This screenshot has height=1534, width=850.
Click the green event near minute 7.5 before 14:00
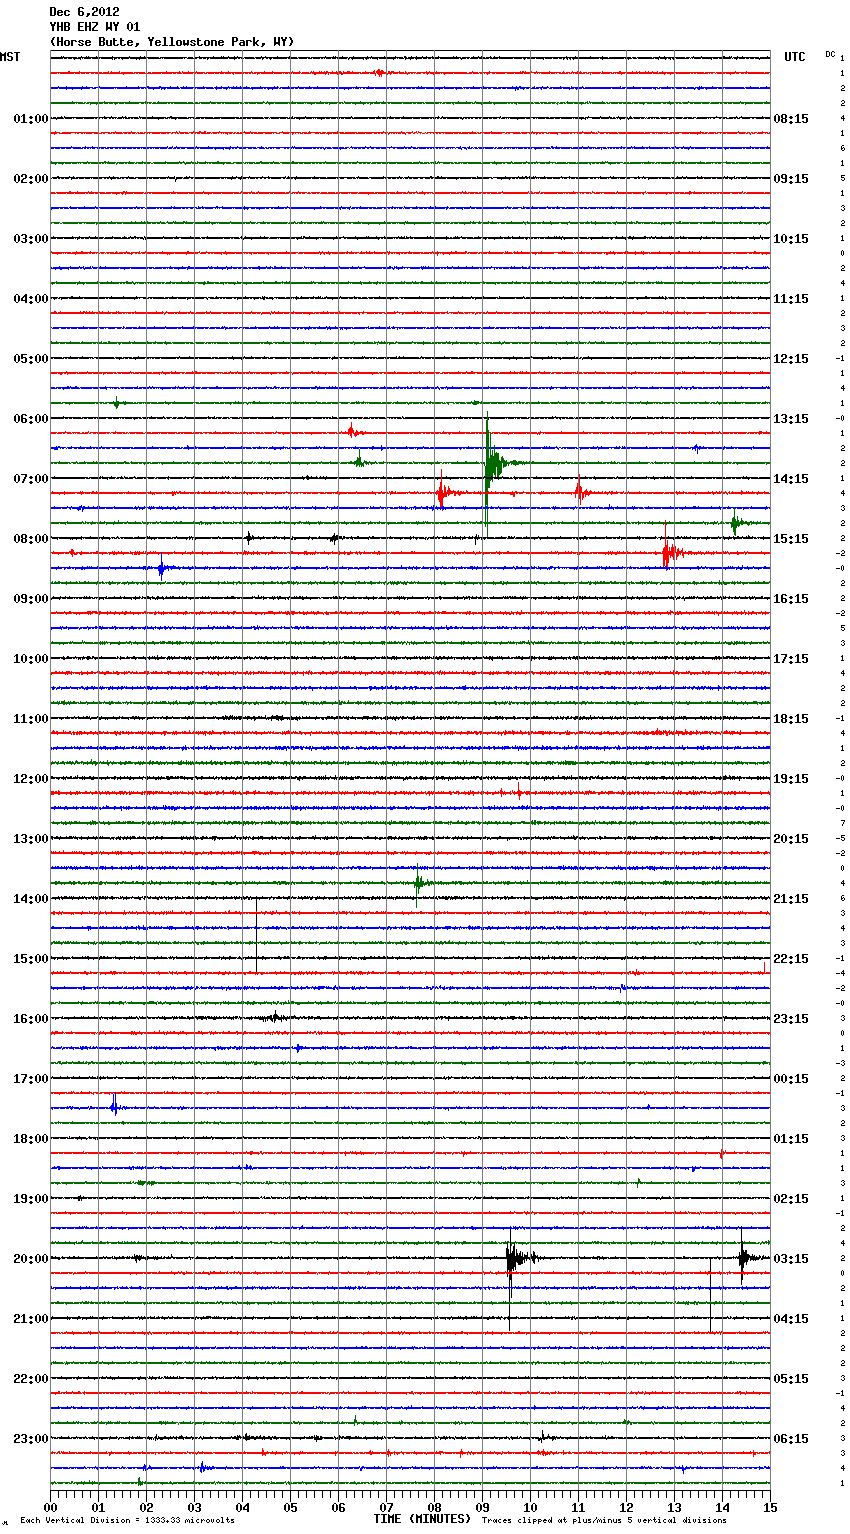click(420, 883)
